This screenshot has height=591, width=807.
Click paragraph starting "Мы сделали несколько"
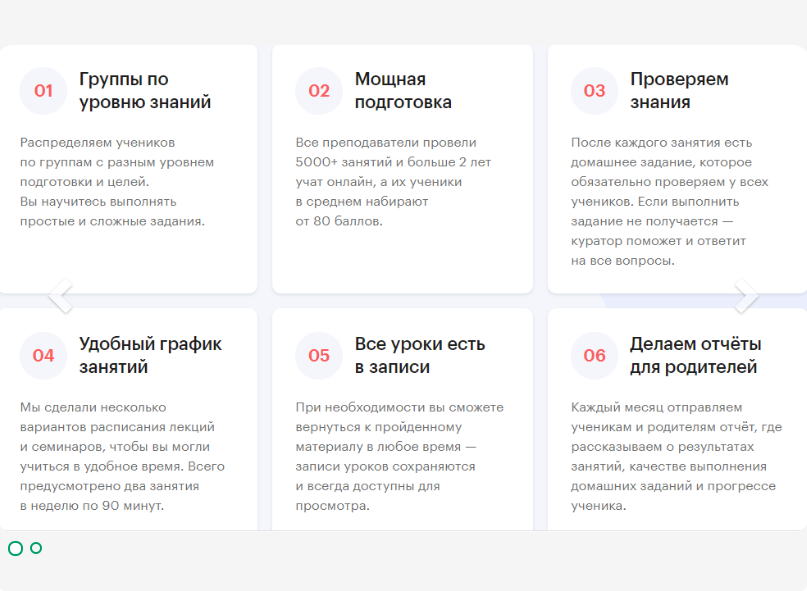[x=122, y=456]
